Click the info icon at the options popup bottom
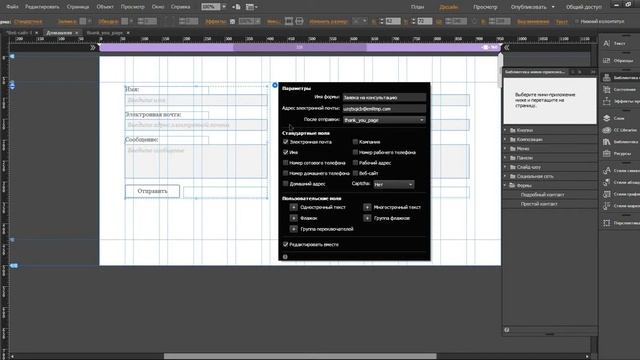 285,257
